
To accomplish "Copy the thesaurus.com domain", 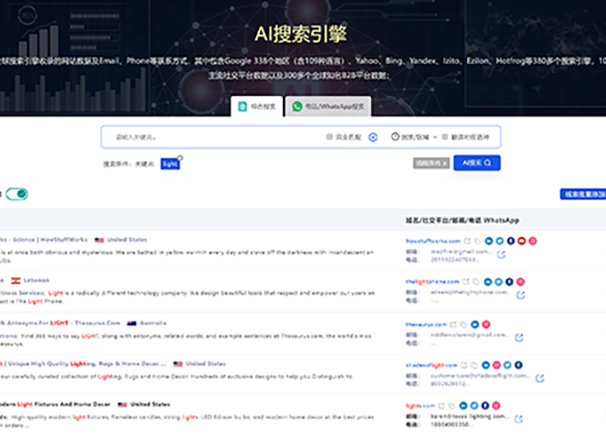I will [463, 324].
